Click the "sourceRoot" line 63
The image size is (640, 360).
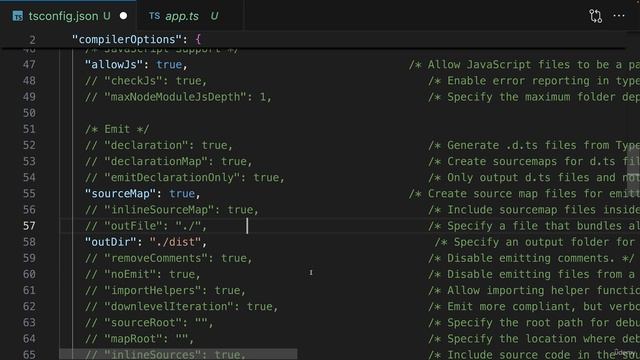[149, 322]
